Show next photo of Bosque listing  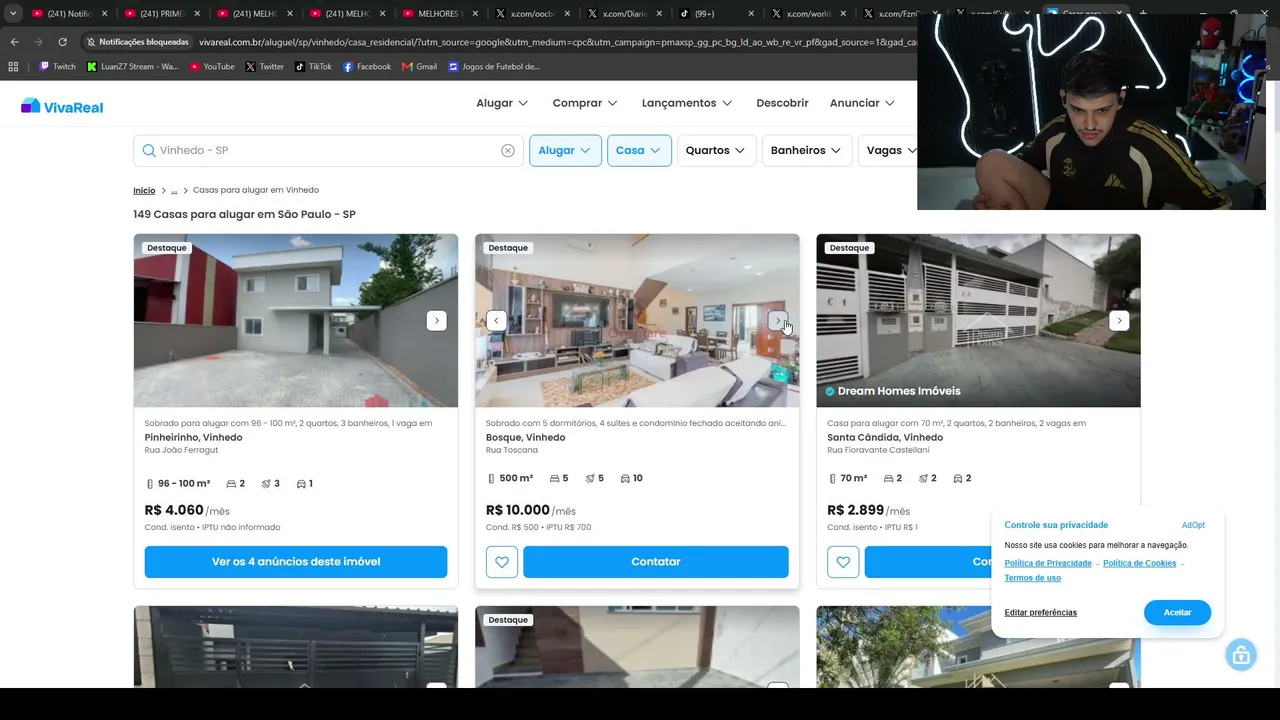pos(778,320)
